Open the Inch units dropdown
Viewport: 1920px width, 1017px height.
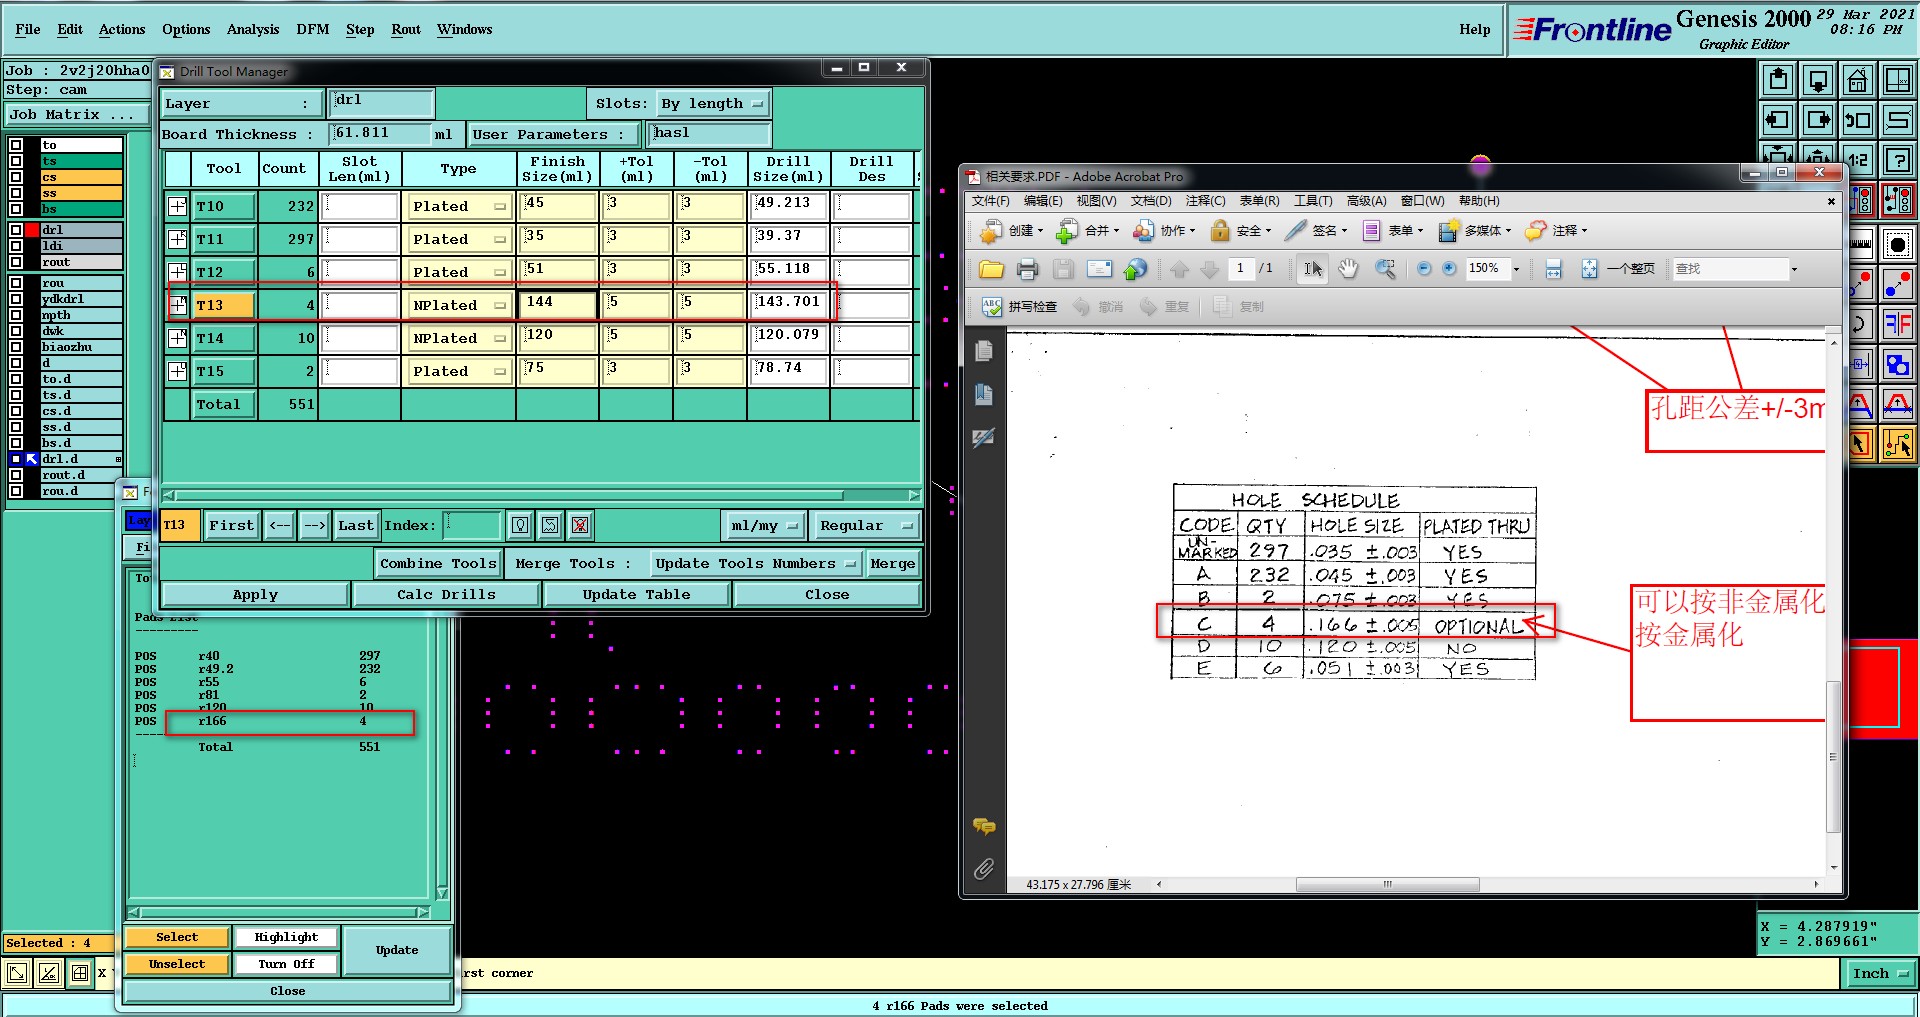pos(1879,973)
